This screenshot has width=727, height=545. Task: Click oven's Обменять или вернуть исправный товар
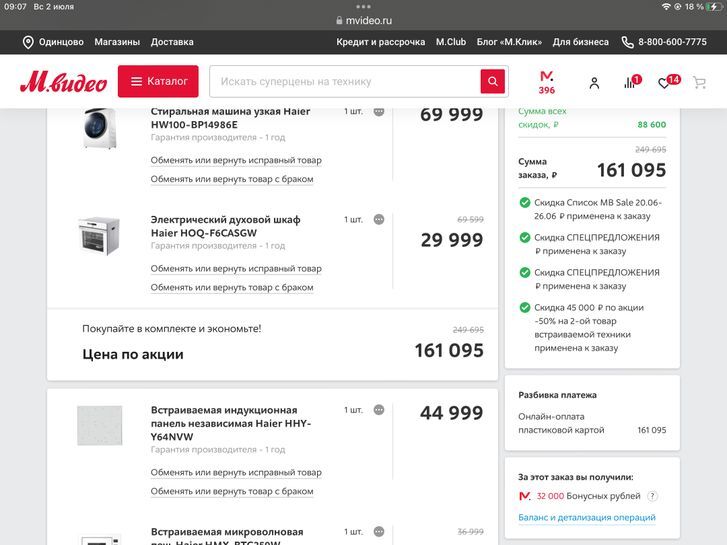[236, 269]
